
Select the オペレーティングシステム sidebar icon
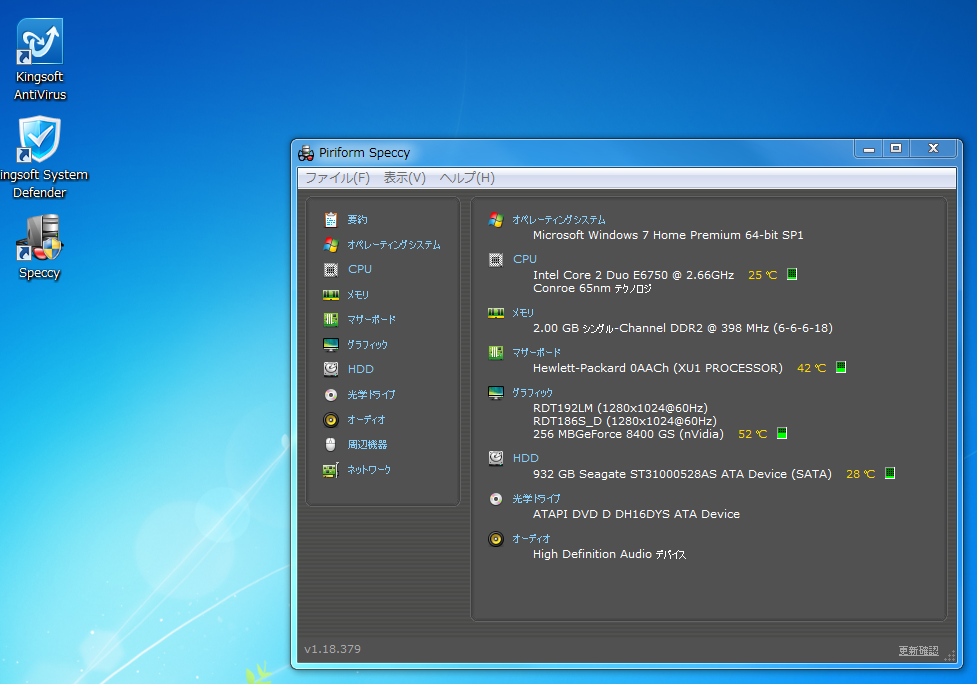click(331, 245)
